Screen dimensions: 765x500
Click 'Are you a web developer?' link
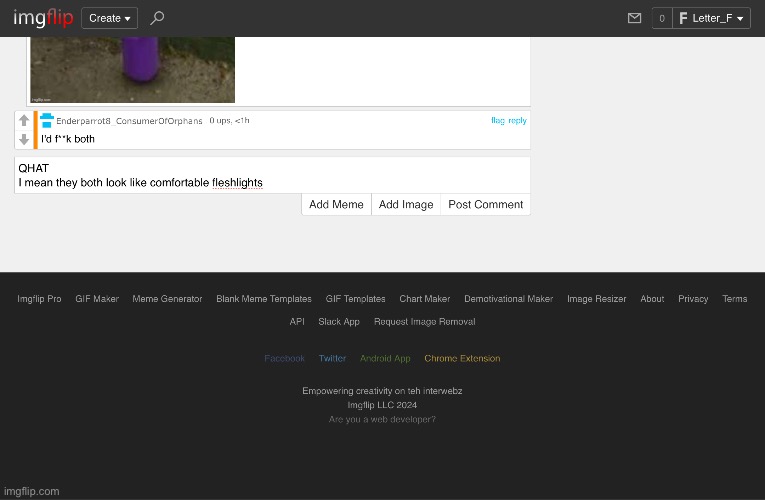[382, 419]
